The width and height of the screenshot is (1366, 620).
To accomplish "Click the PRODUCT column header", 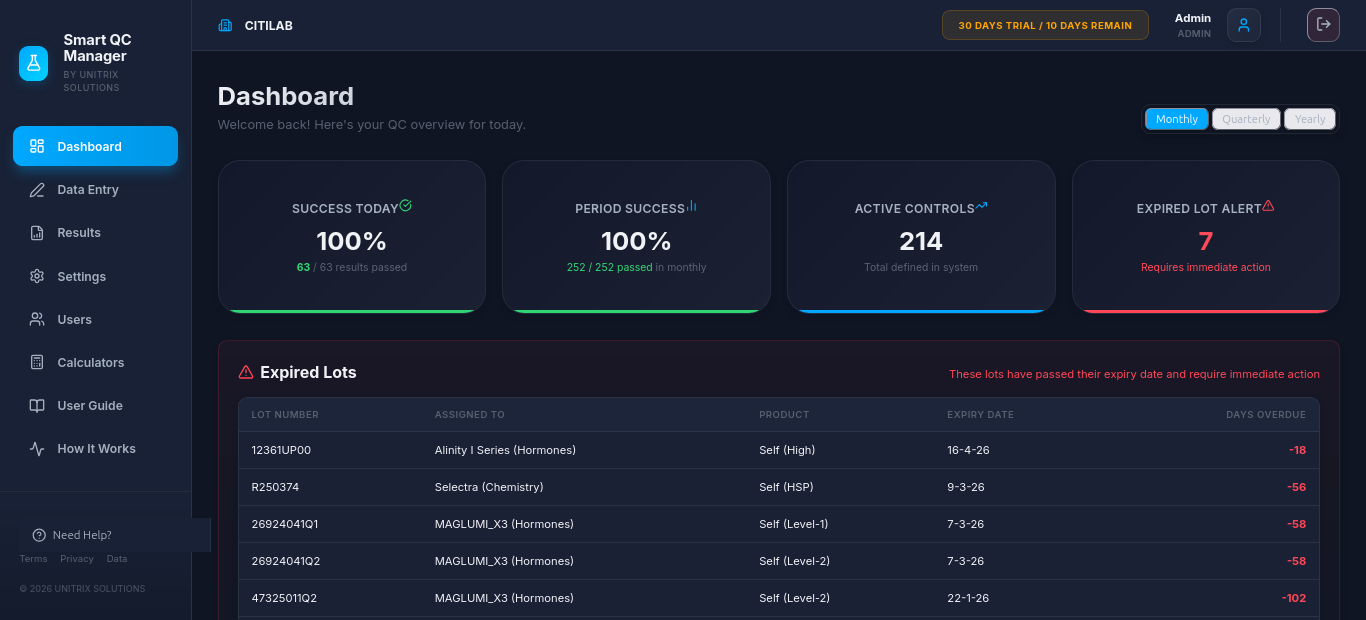I will pyautogui.click(x=784, y=415).
